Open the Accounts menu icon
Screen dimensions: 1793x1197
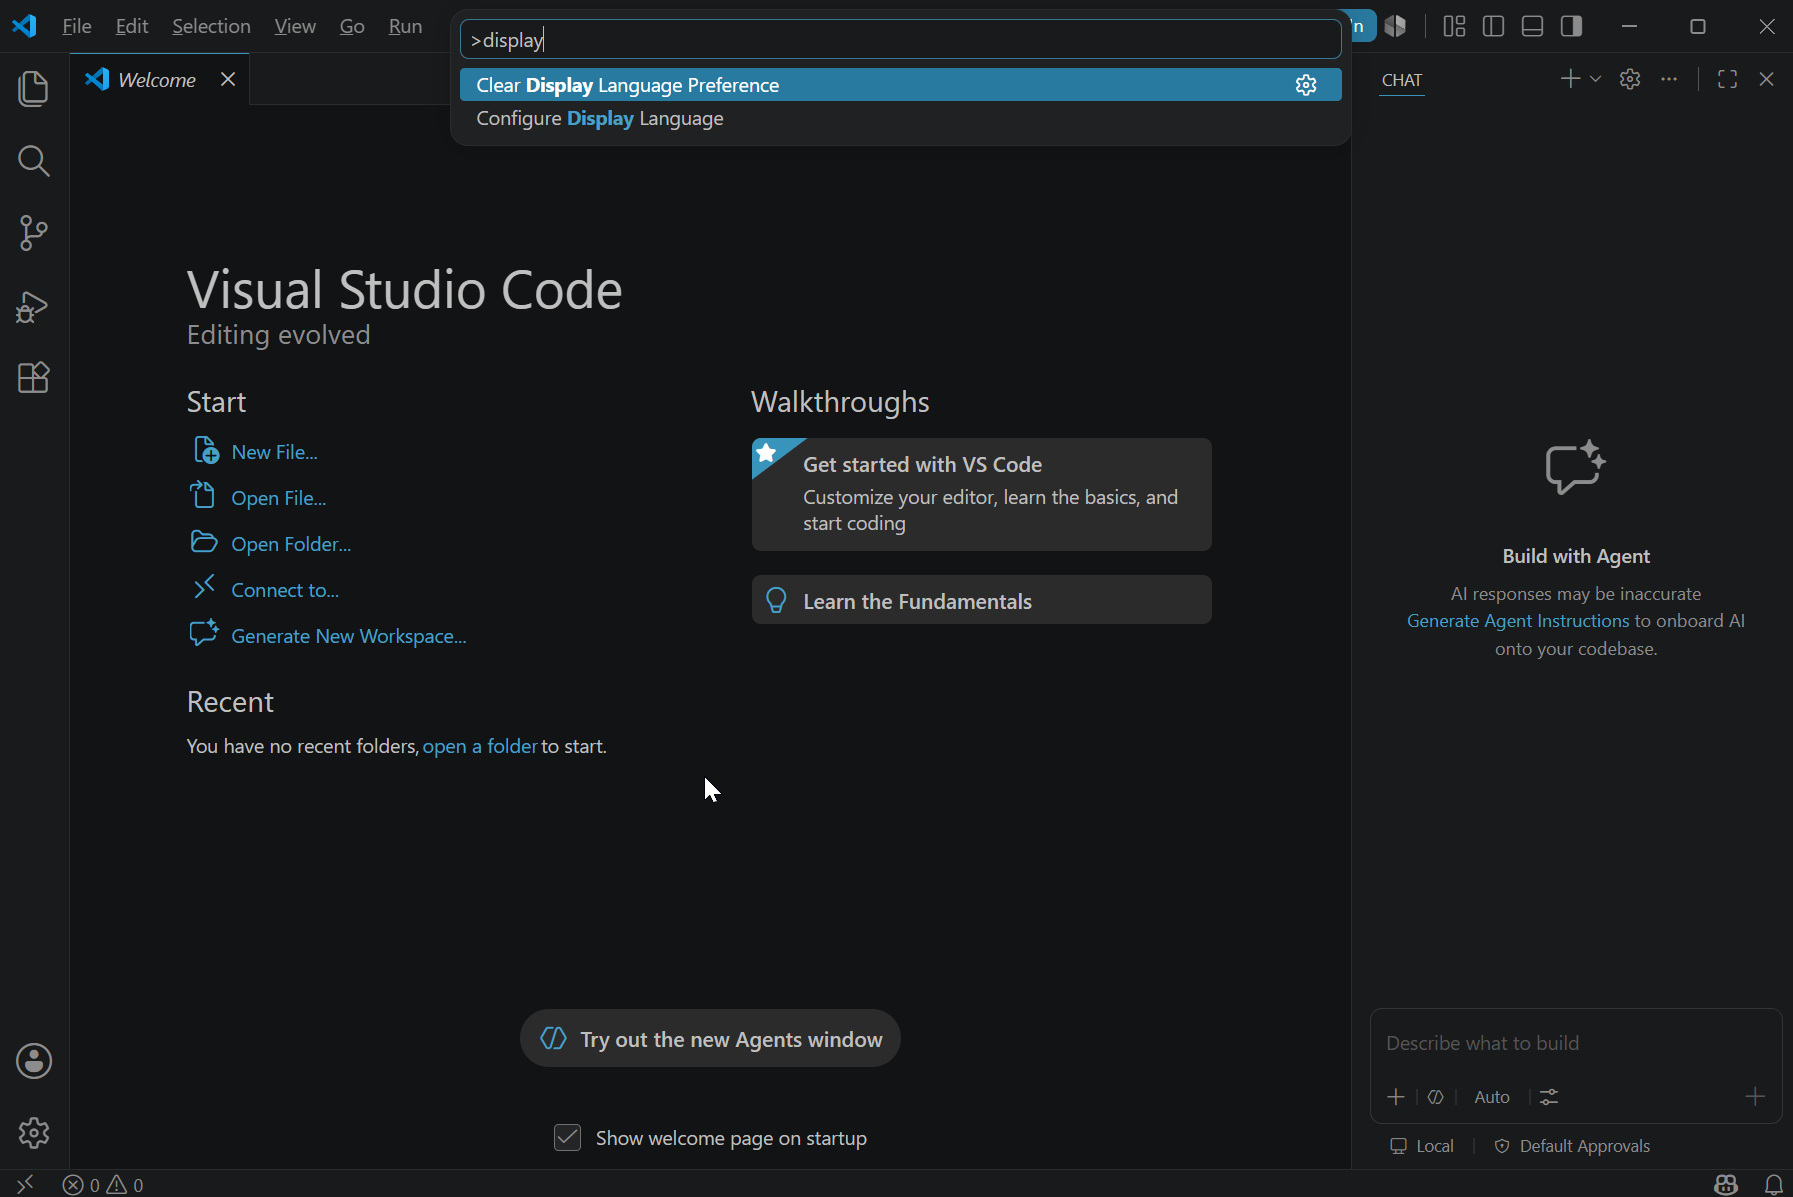34,1061
